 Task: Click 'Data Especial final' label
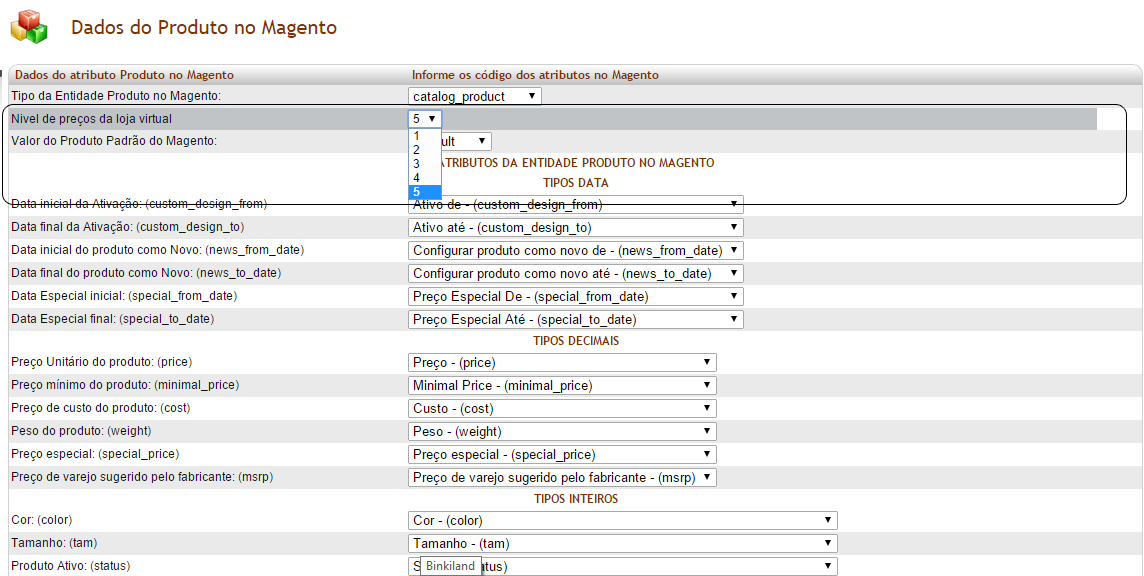click(x=112, y=319)
